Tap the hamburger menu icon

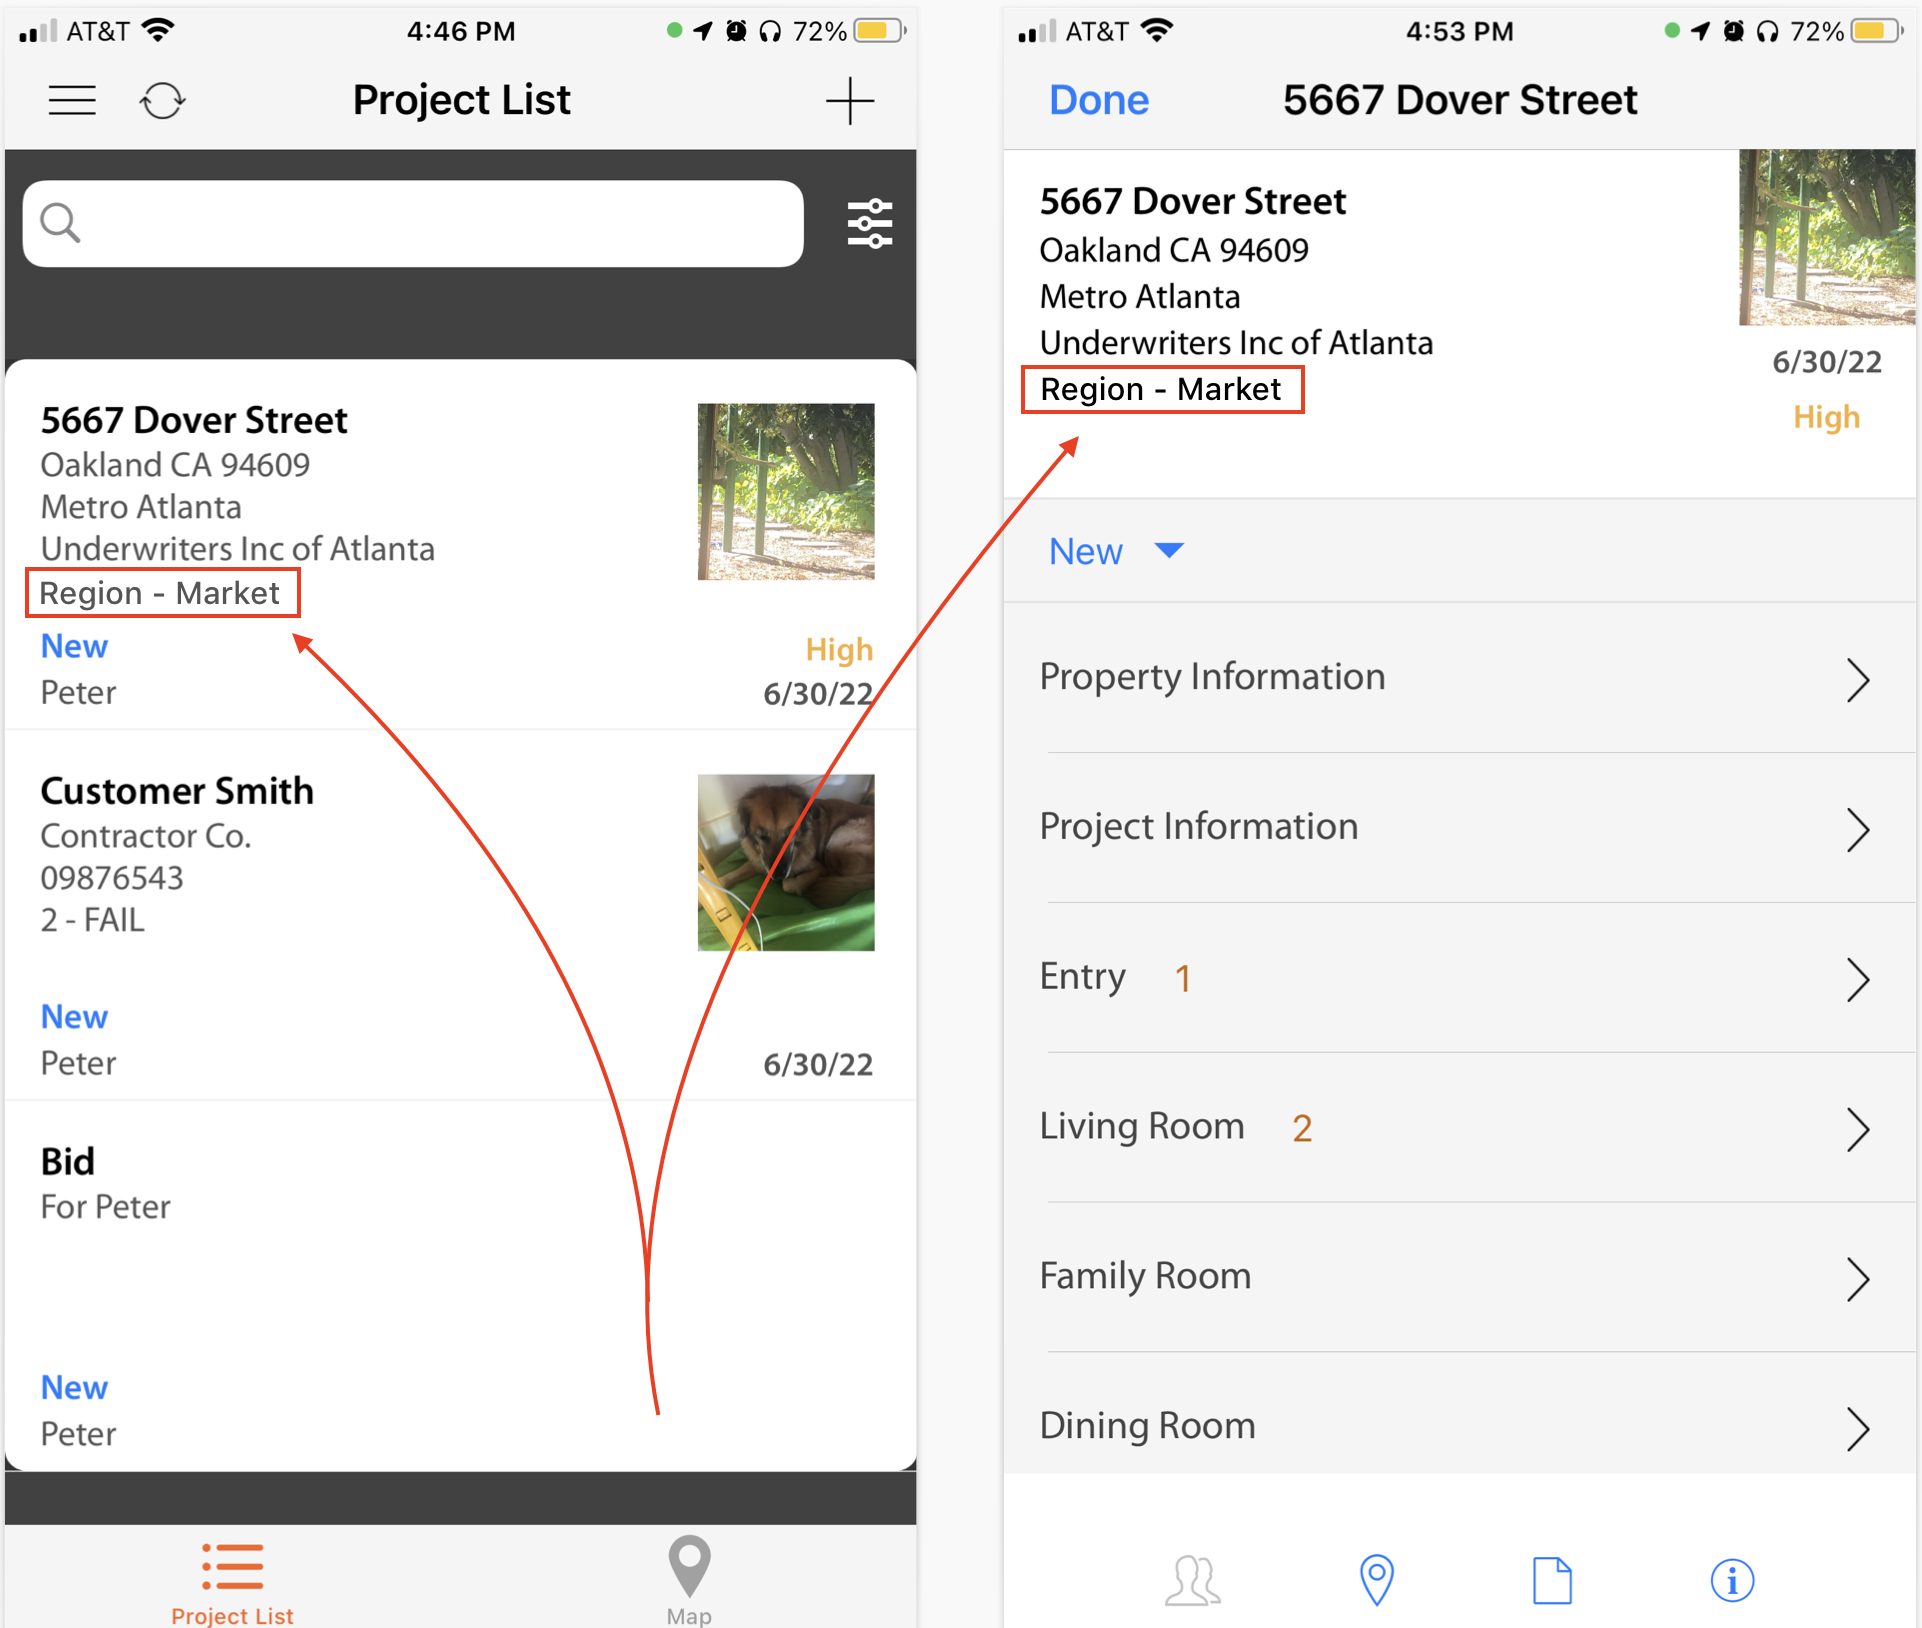coord(71,100)
